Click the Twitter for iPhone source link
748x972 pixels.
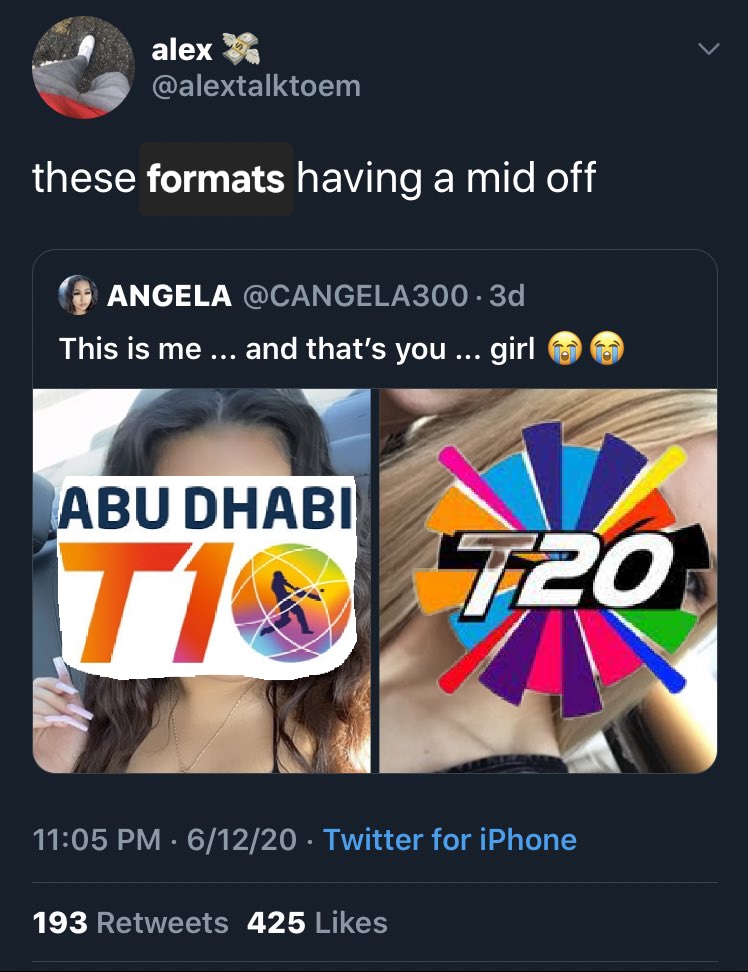point(450,839)
